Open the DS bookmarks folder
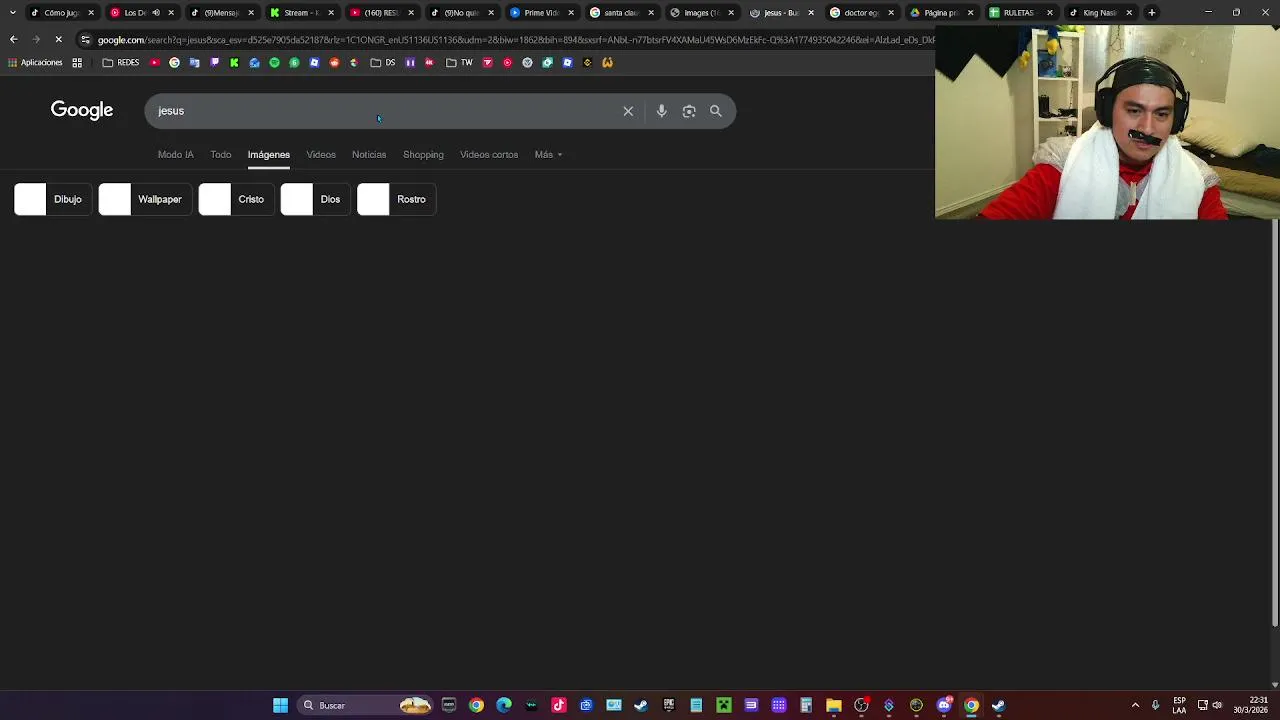The width and height of the screenshot is (1280, 720). coord(381,62)
